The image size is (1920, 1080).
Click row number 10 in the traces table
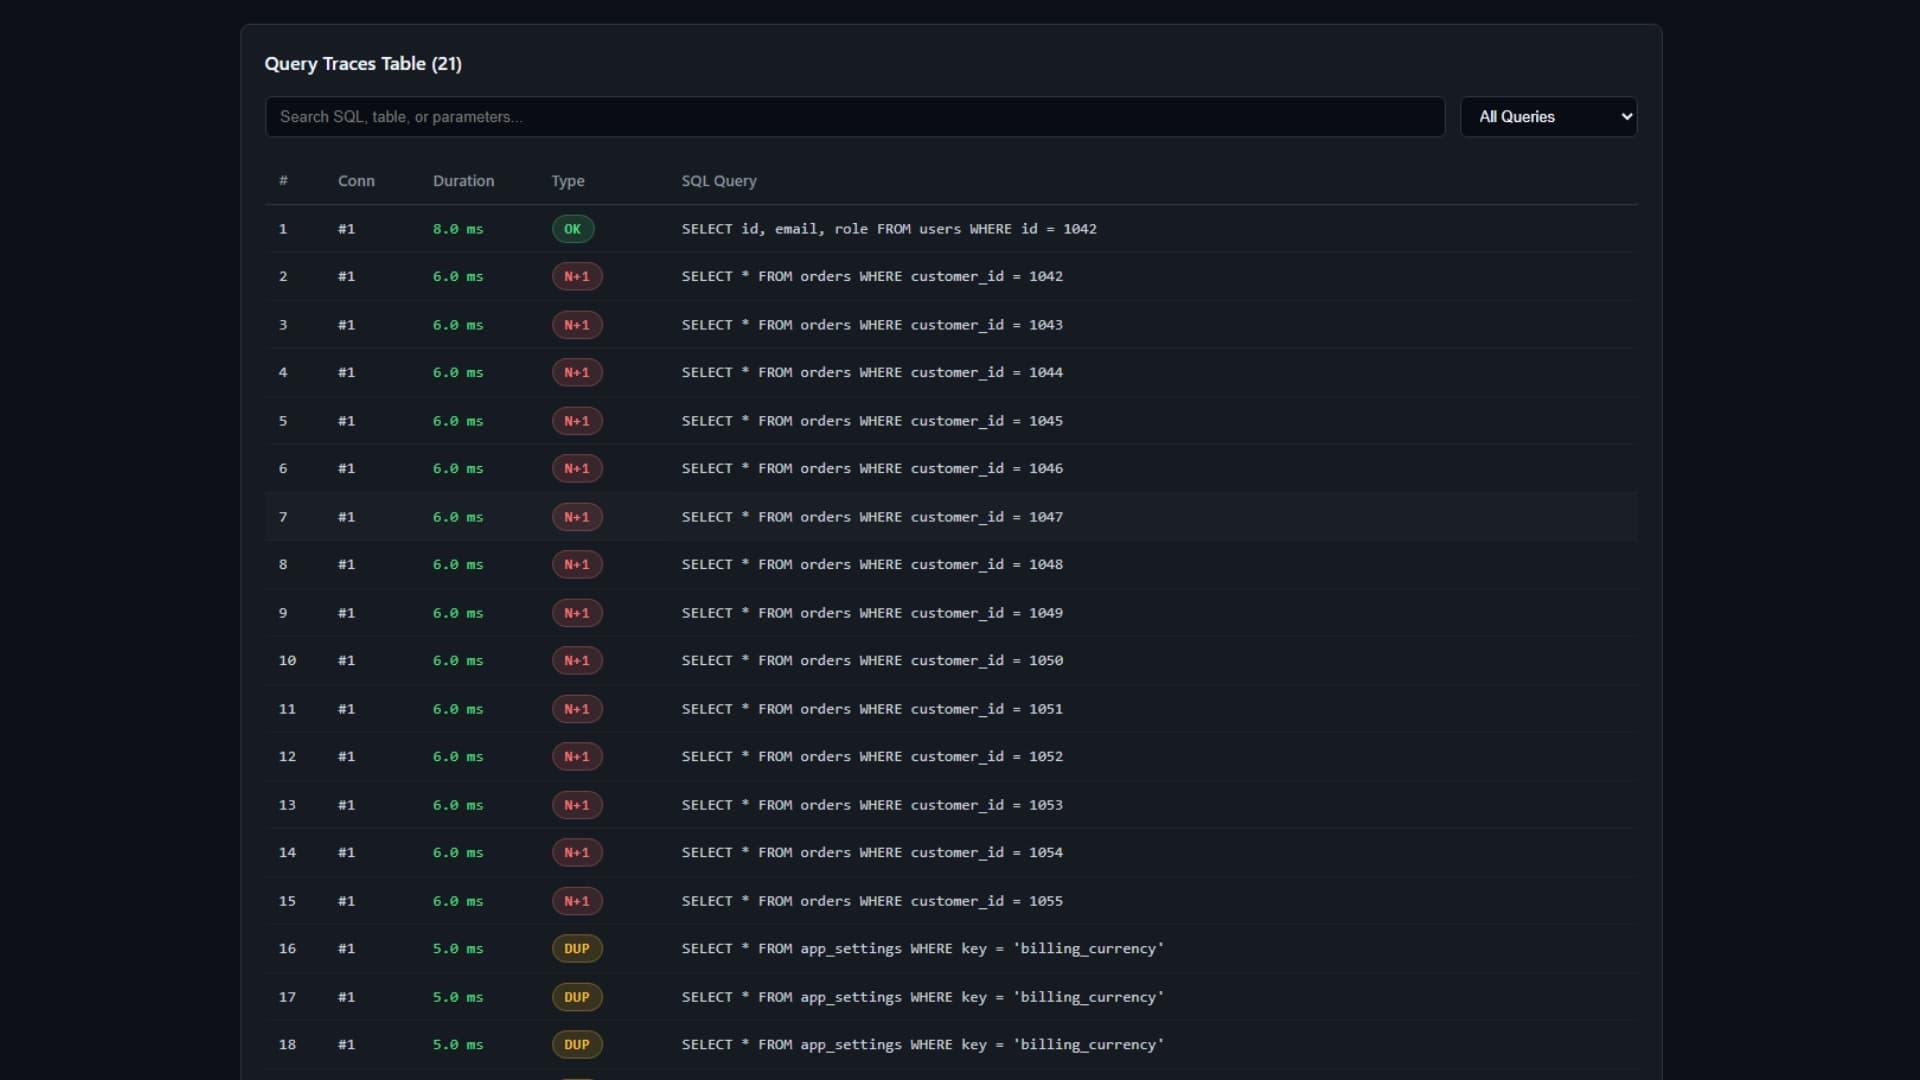pos(287,660)
